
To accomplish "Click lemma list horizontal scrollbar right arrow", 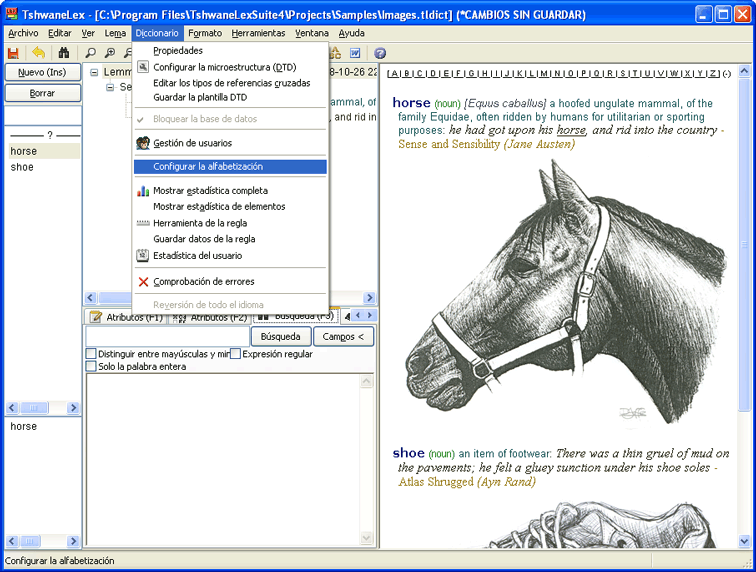I will click(x=73, y=408).
